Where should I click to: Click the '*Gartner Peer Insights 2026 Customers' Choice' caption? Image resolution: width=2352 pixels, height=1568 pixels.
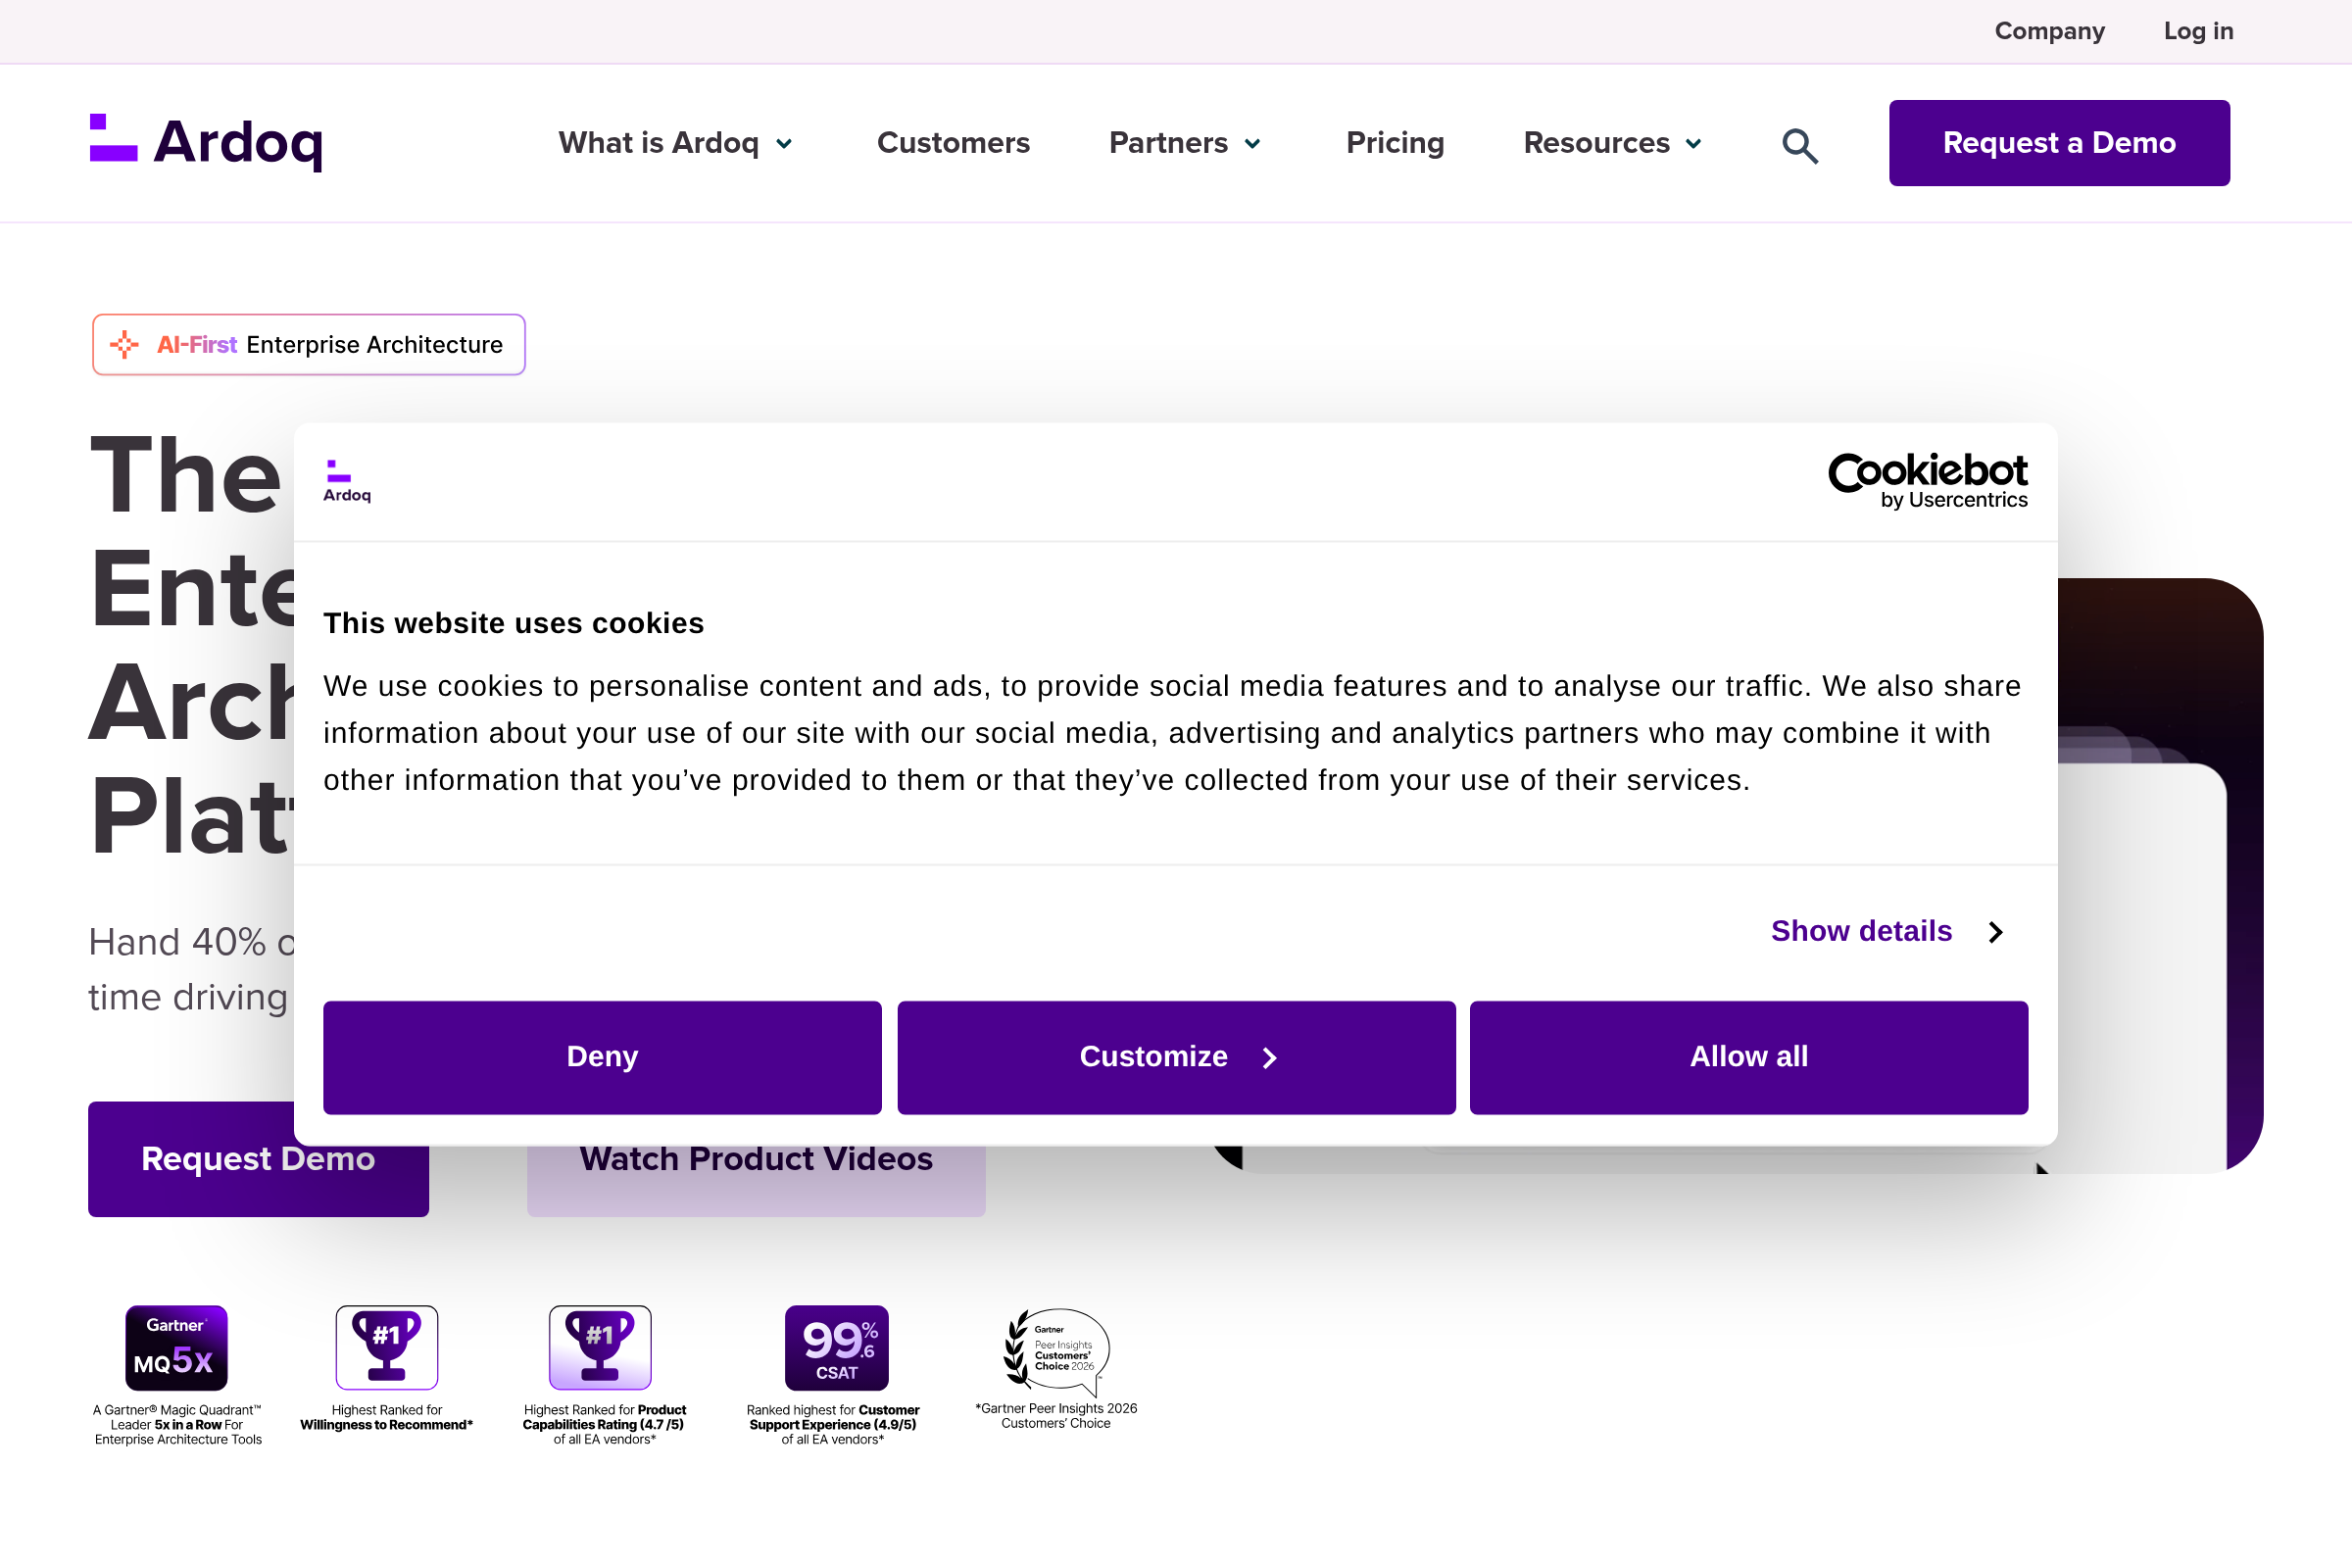(1056, 1415)
